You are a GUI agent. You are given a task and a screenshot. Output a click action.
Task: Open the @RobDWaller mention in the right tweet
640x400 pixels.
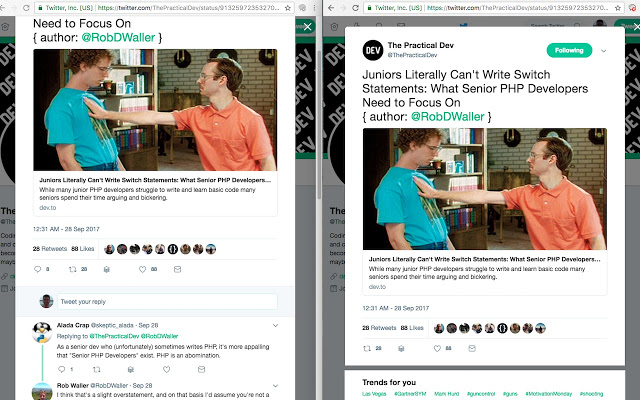coord(447,117)
